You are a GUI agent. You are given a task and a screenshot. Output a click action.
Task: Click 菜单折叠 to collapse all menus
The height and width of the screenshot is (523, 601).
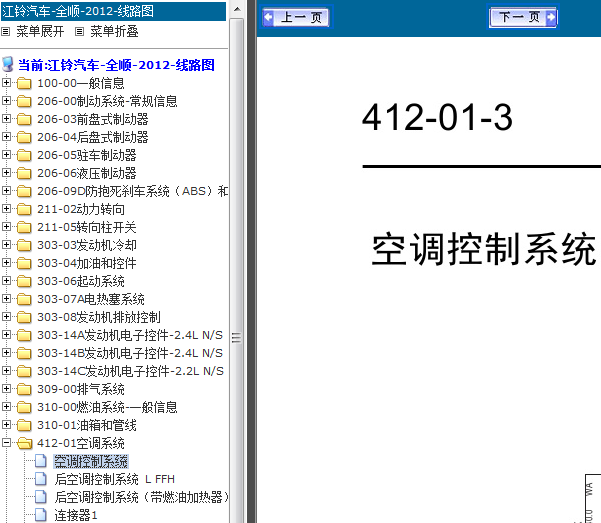(x=114, y=31)
